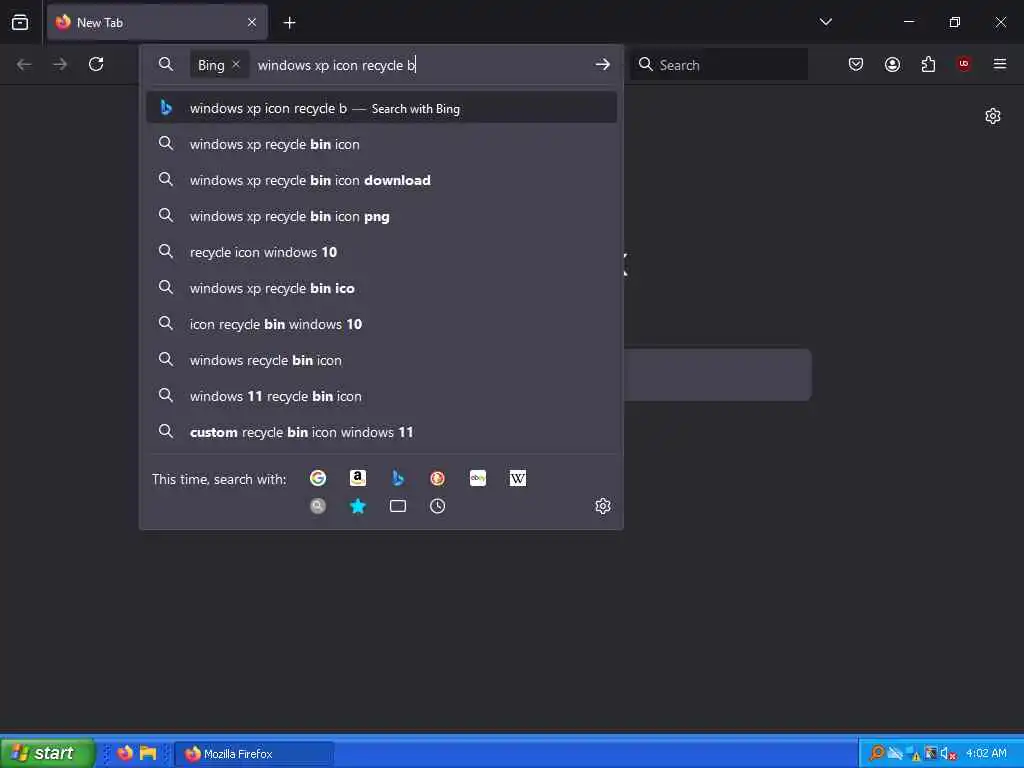Search this time with Amazon icon
Screen dimensions: 1024x768
click(x=358, y=478)
